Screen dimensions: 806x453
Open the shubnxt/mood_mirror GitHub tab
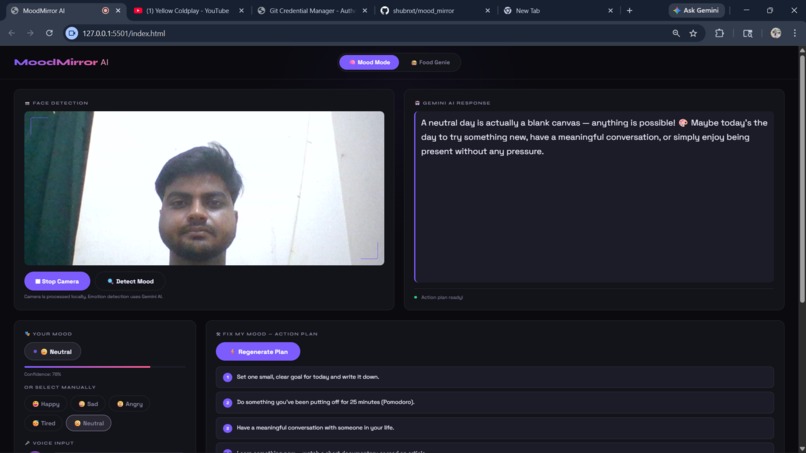(423, 10)
